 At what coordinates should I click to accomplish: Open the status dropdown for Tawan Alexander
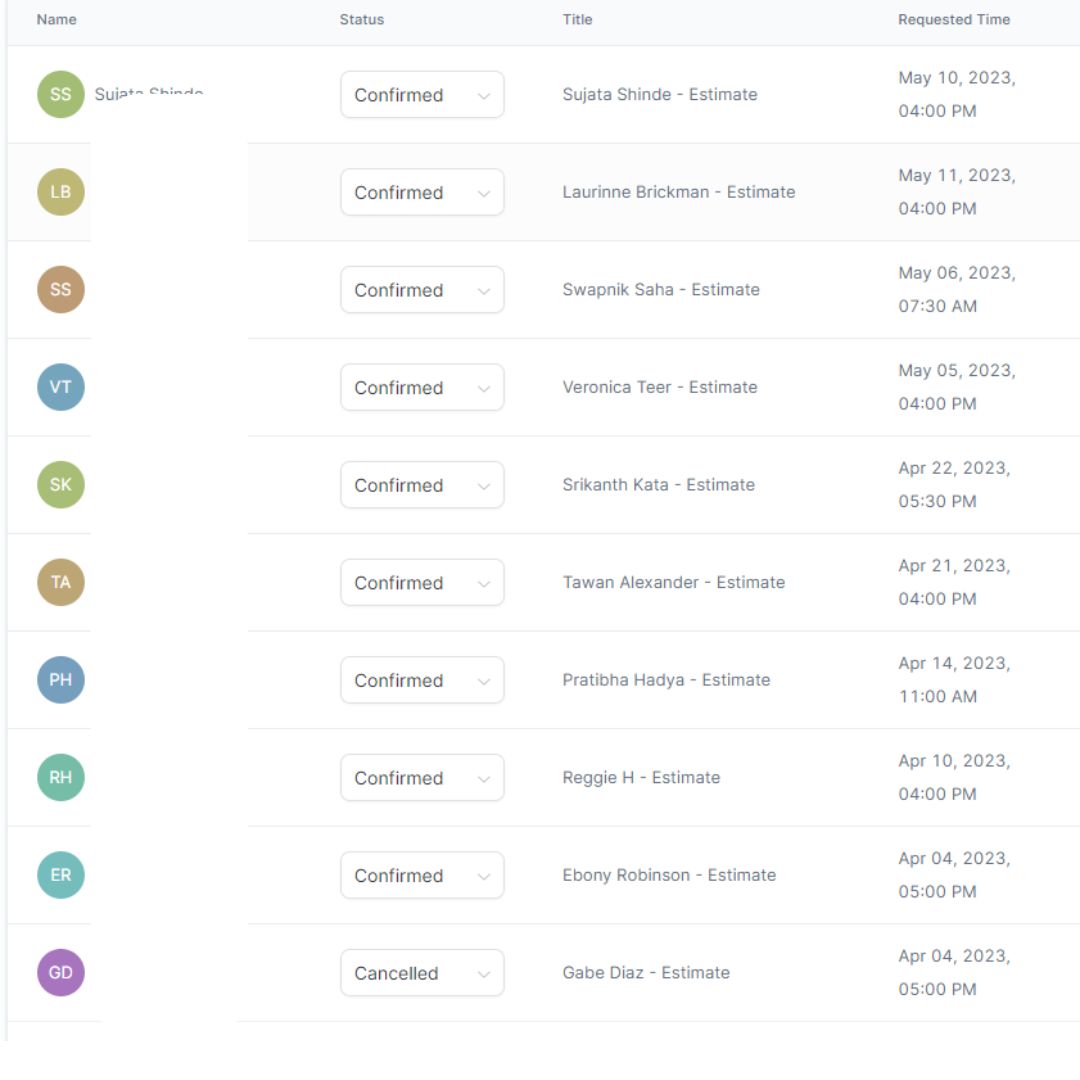422,582
